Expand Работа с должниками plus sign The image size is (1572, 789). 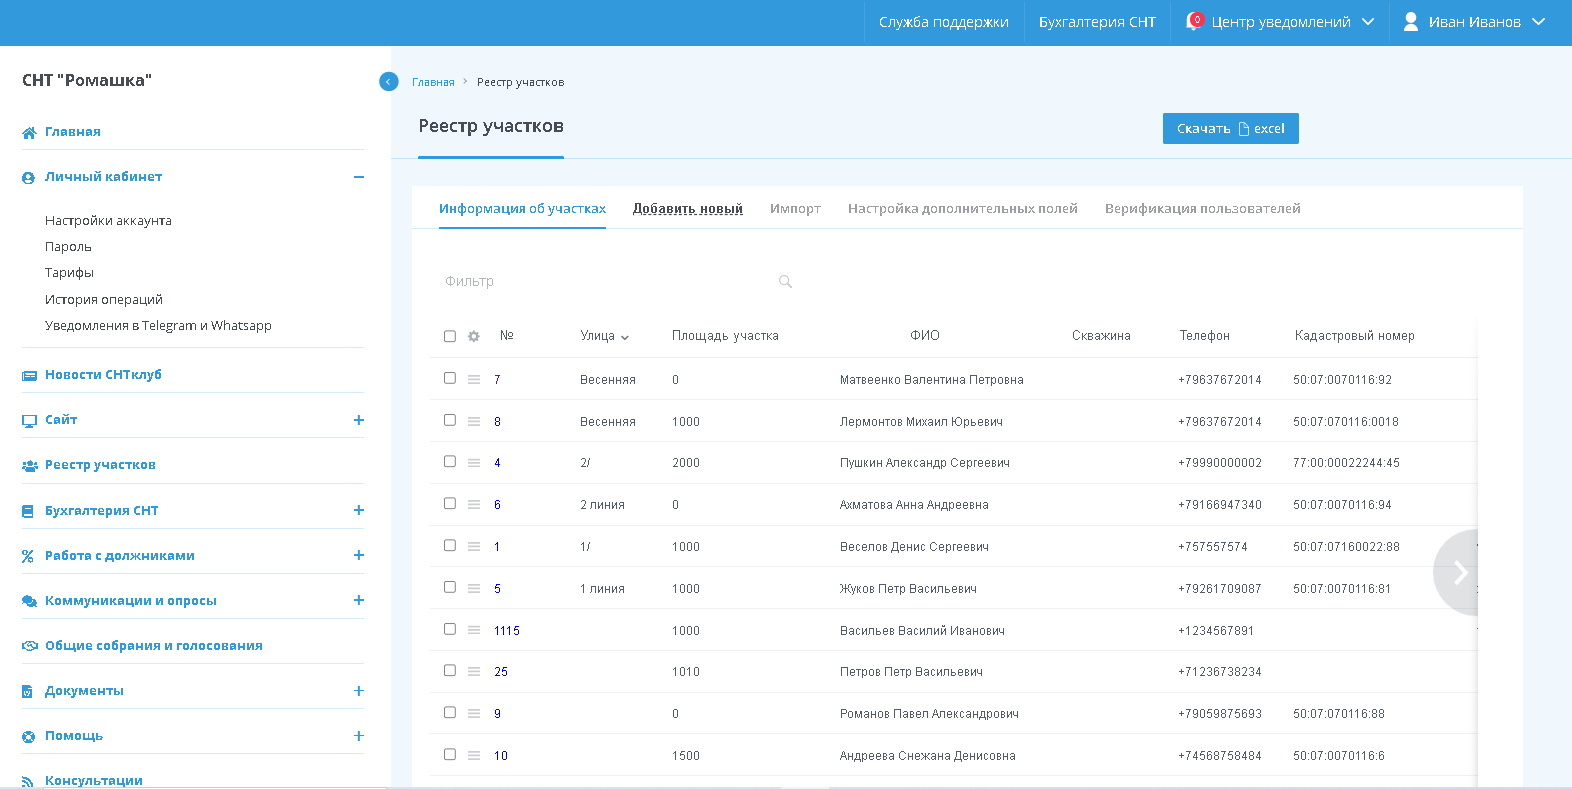(x=359, y=555)
